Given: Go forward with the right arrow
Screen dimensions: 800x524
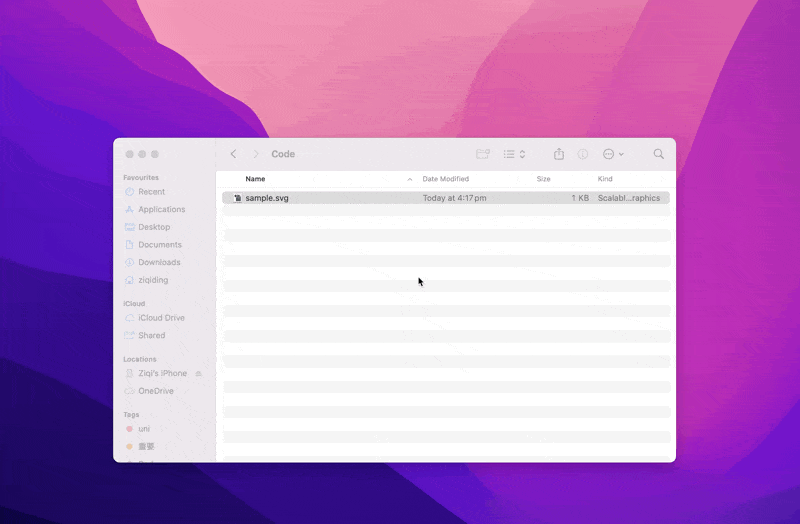Looking at the screenshot, I should pyautogui.click(x=256, y=154).
